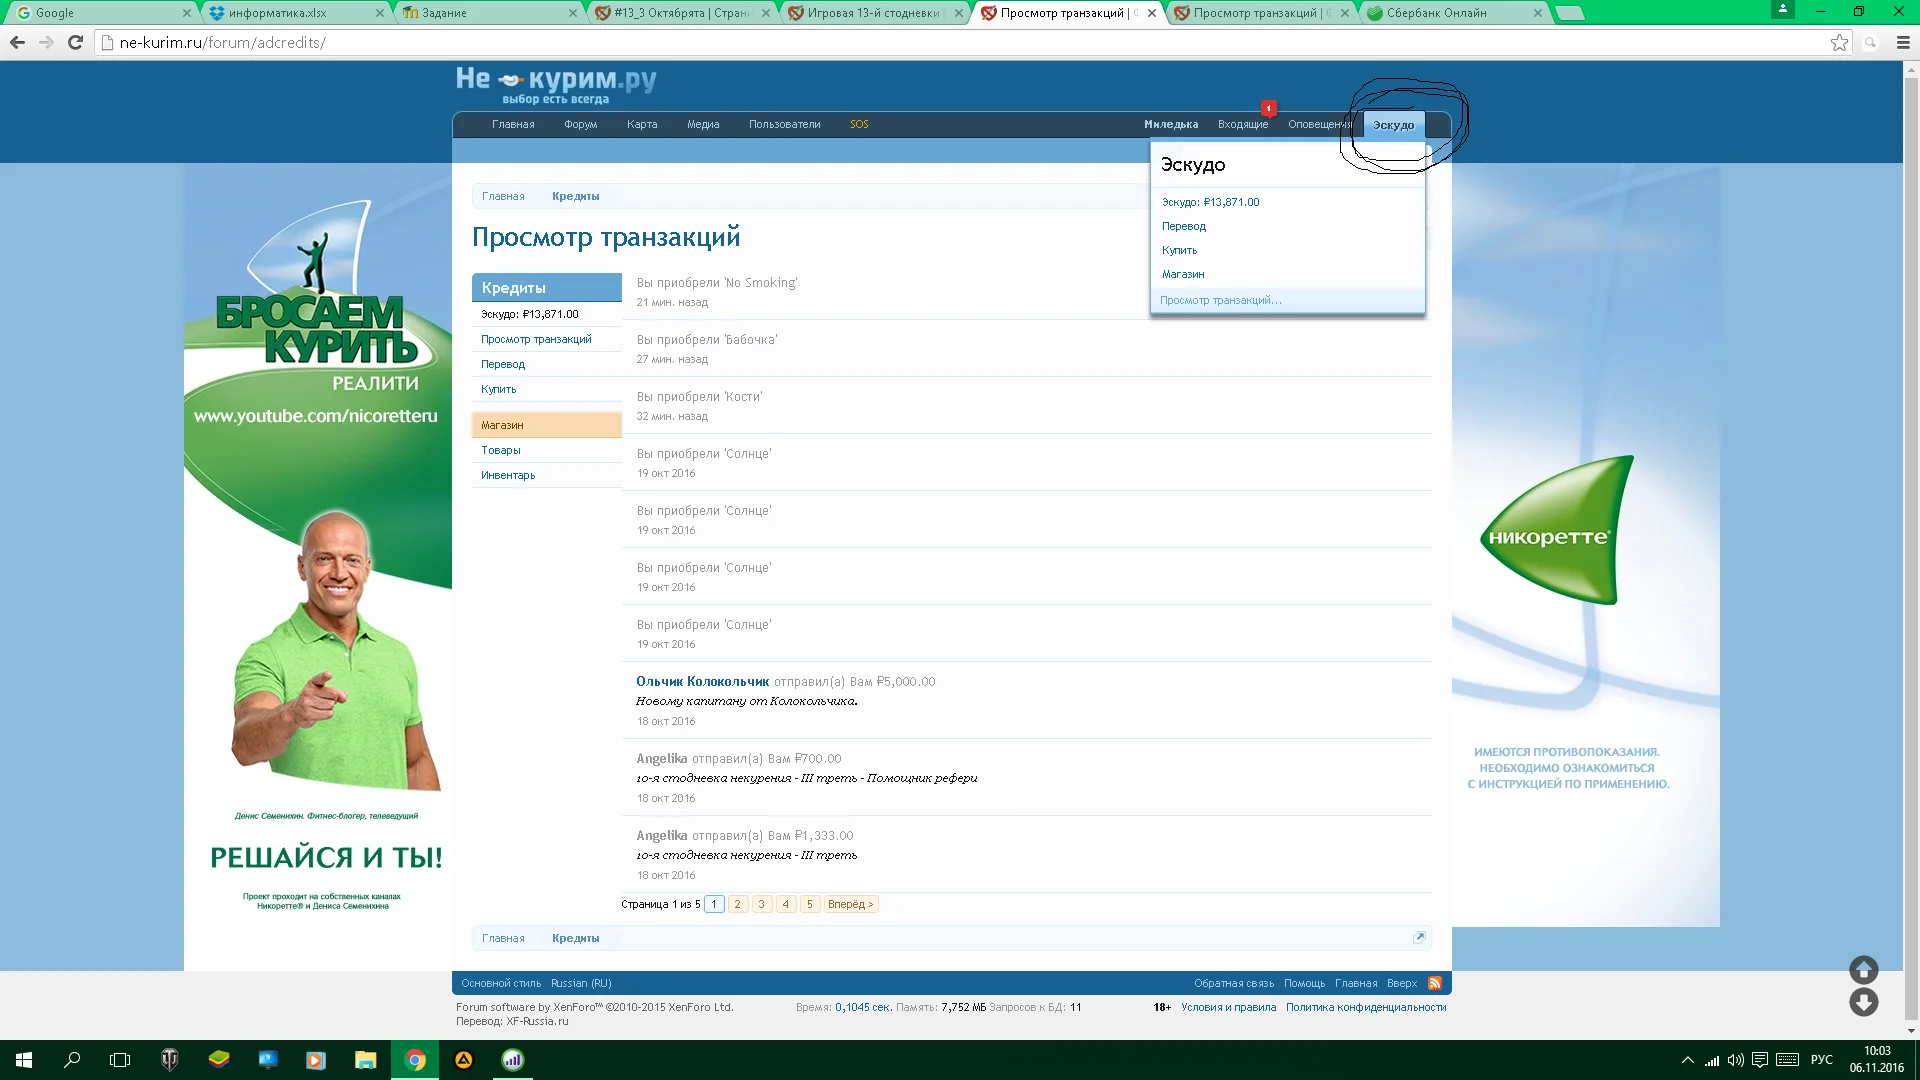This screenshot has width=1920, height=1080.
Task: Toggle the volume icon in system tray
Action: (1735, 1060)
